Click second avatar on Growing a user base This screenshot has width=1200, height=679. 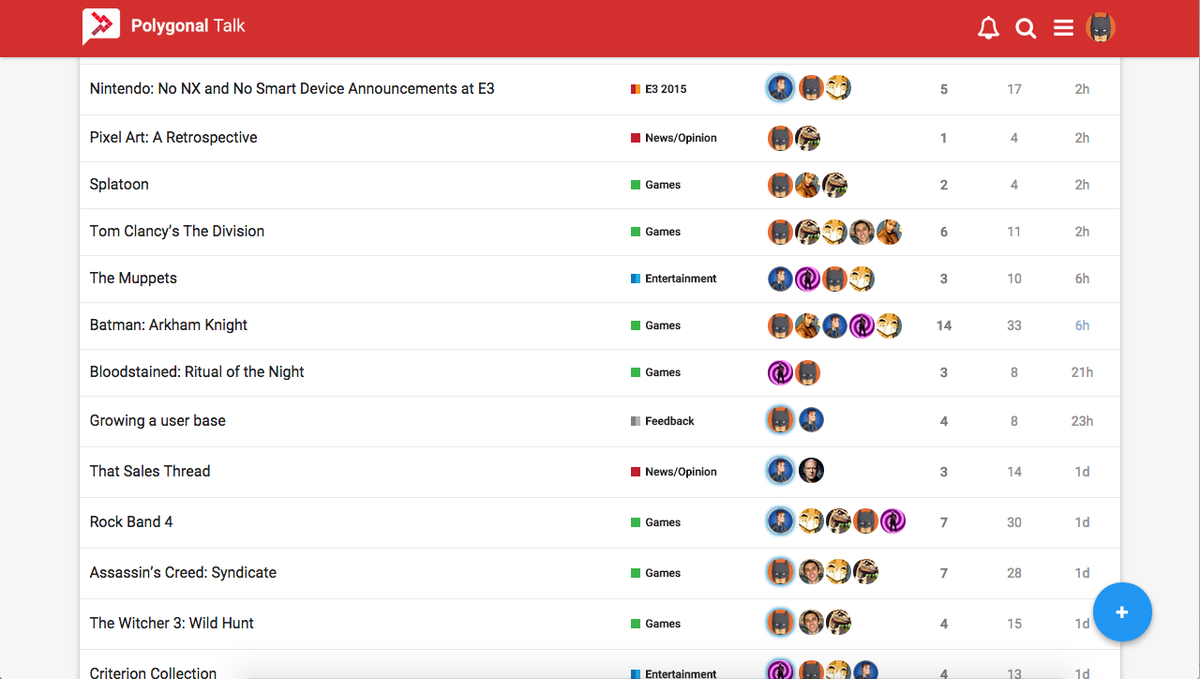(x=811, y=420)
